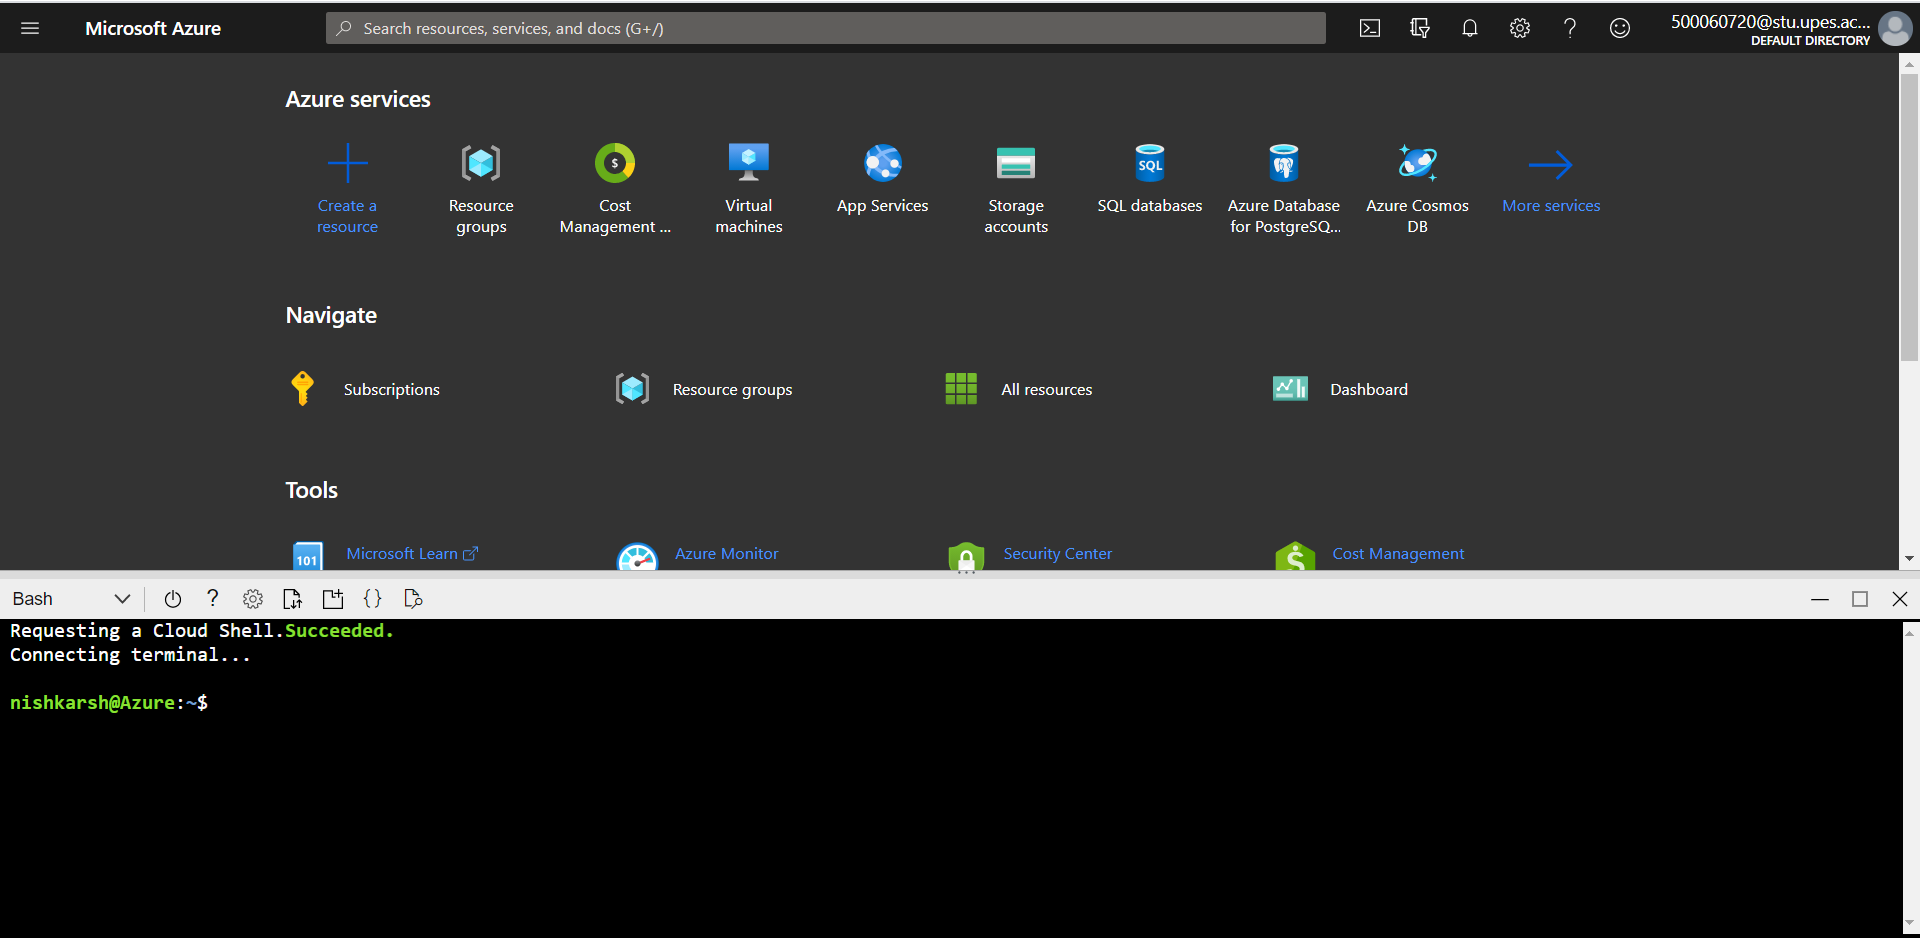Maximize the Cloud Shell pane
This screenshot has width=1920, height=938.
click(1860, 599)
